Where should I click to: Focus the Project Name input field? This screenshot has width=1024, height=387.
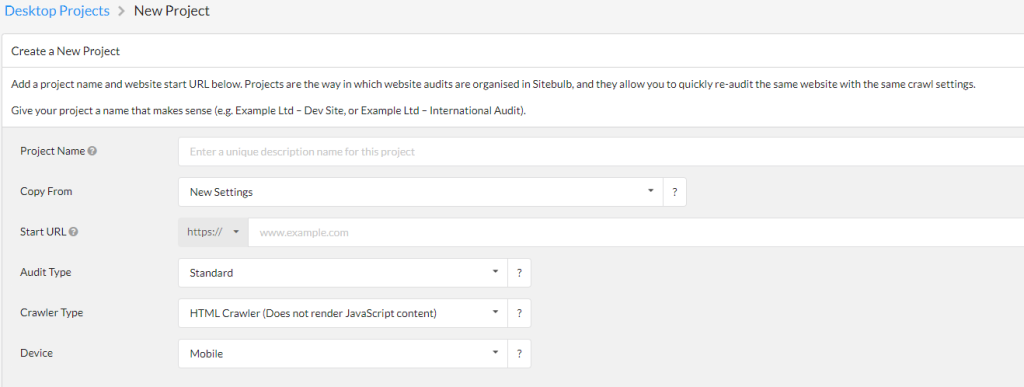click(601, 151)
